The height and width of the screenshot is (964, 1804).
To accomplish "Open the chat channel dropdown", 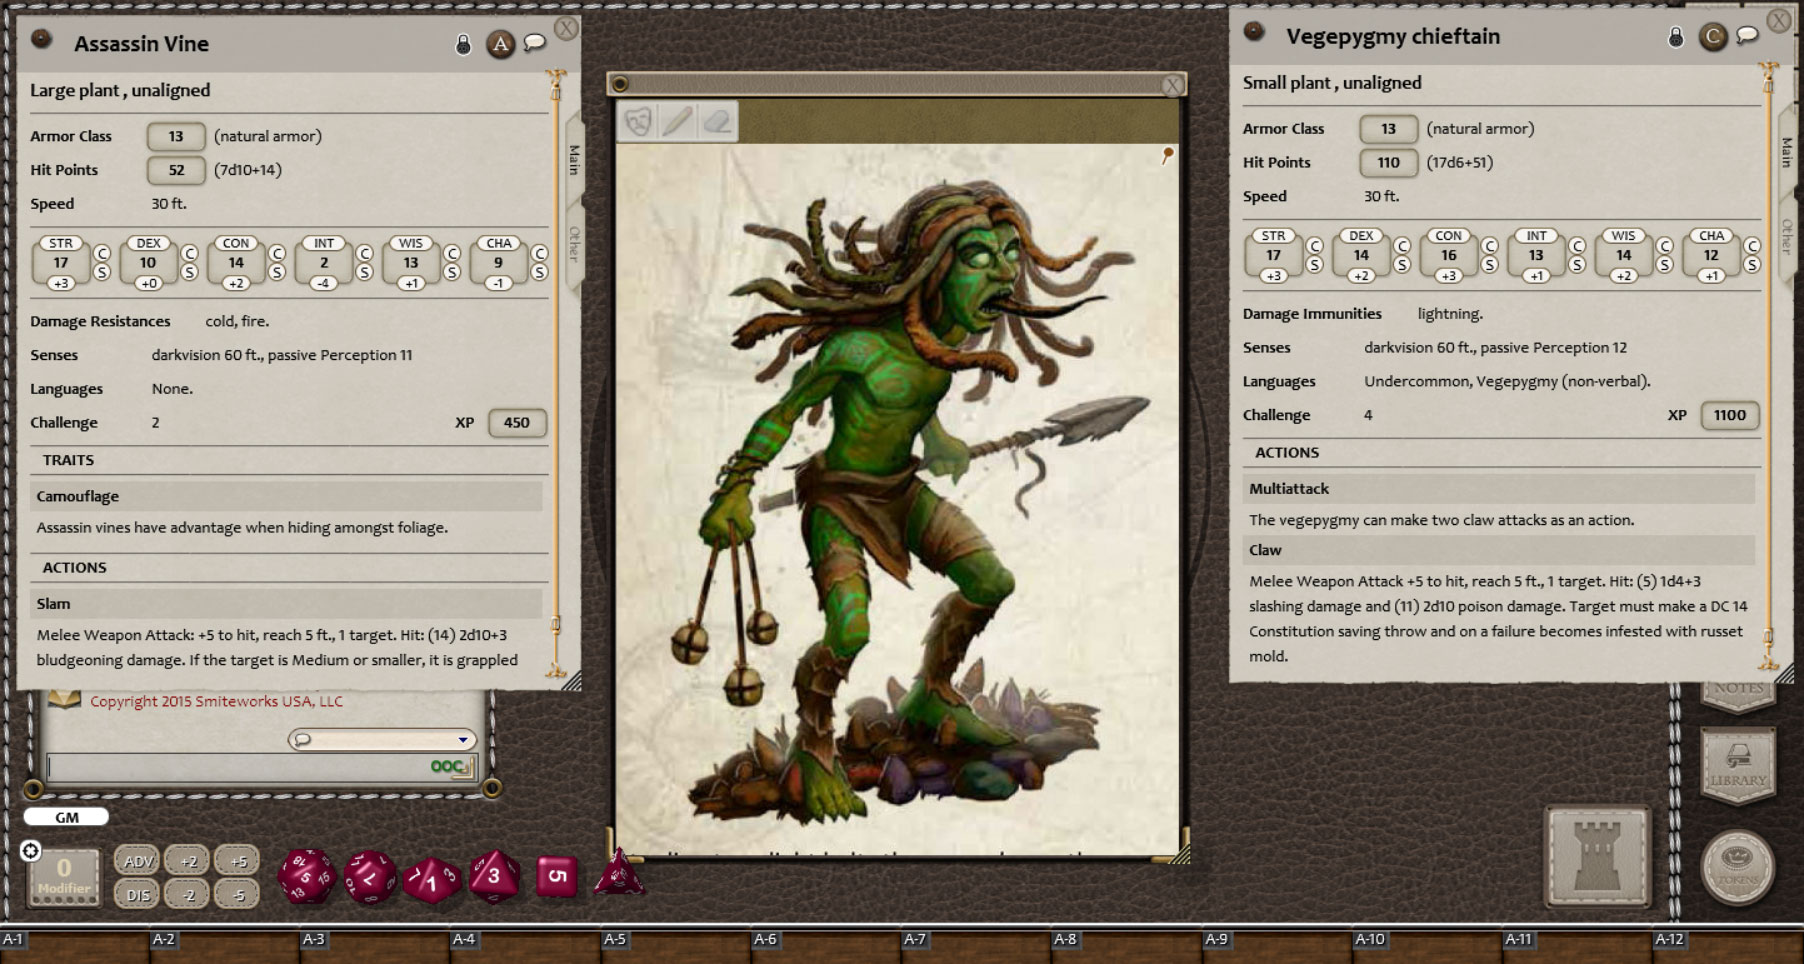I will point(462,740).
